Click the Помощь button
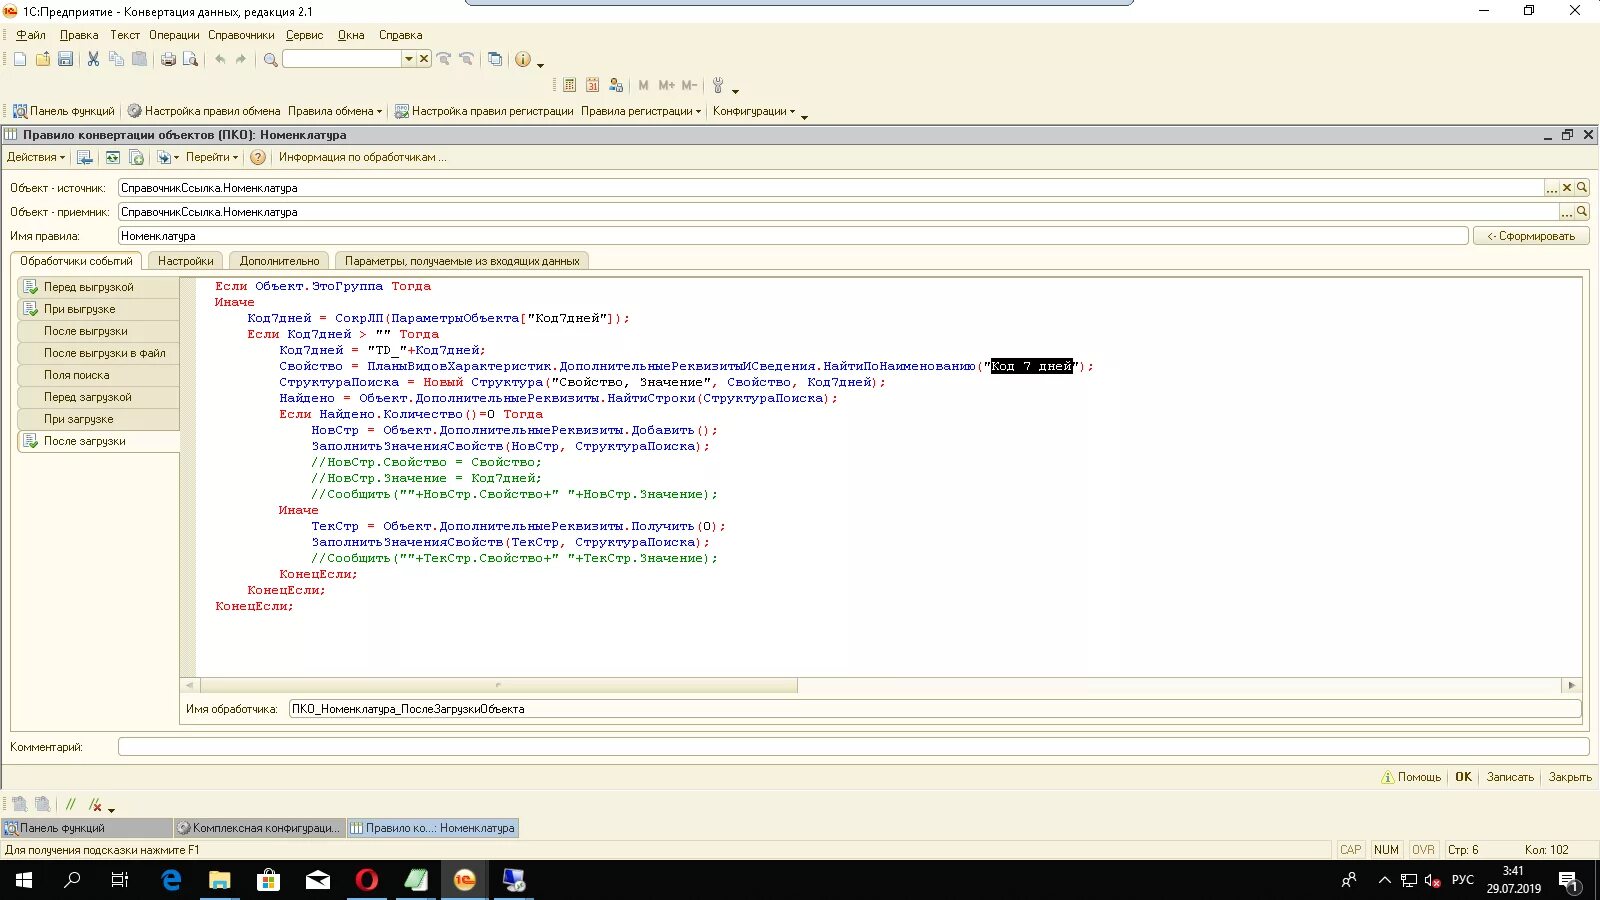Viewport: 1600px width, 900px height. click(x=1411, y=777)
